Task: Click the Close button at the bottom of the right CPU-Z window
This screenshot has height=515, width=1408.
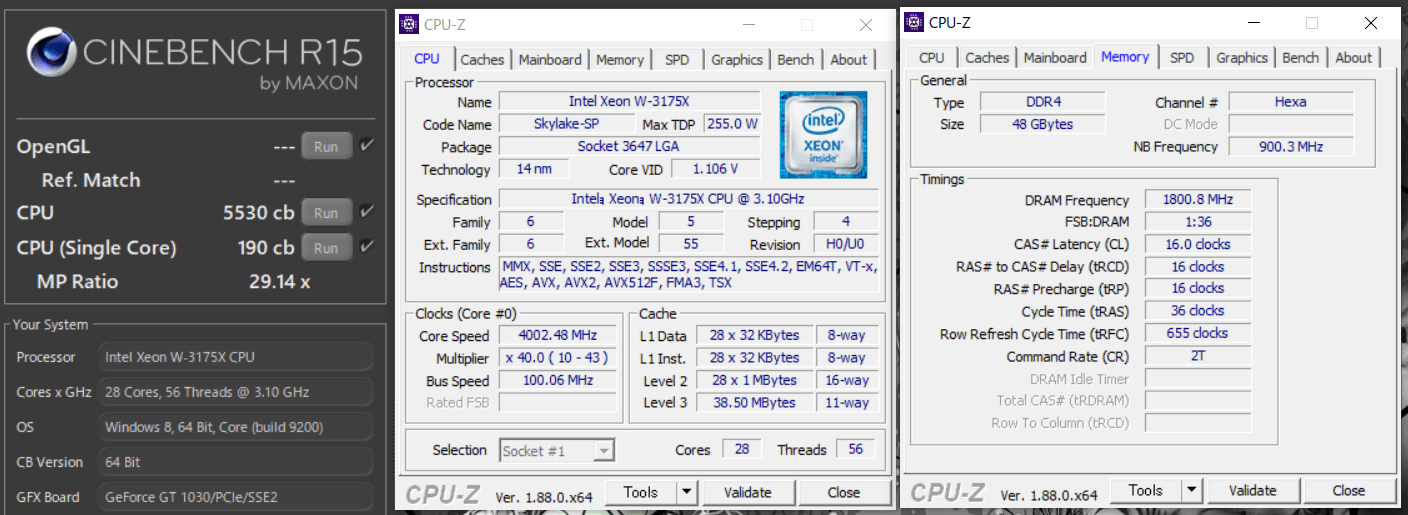Action: (x=1349, y=490)
